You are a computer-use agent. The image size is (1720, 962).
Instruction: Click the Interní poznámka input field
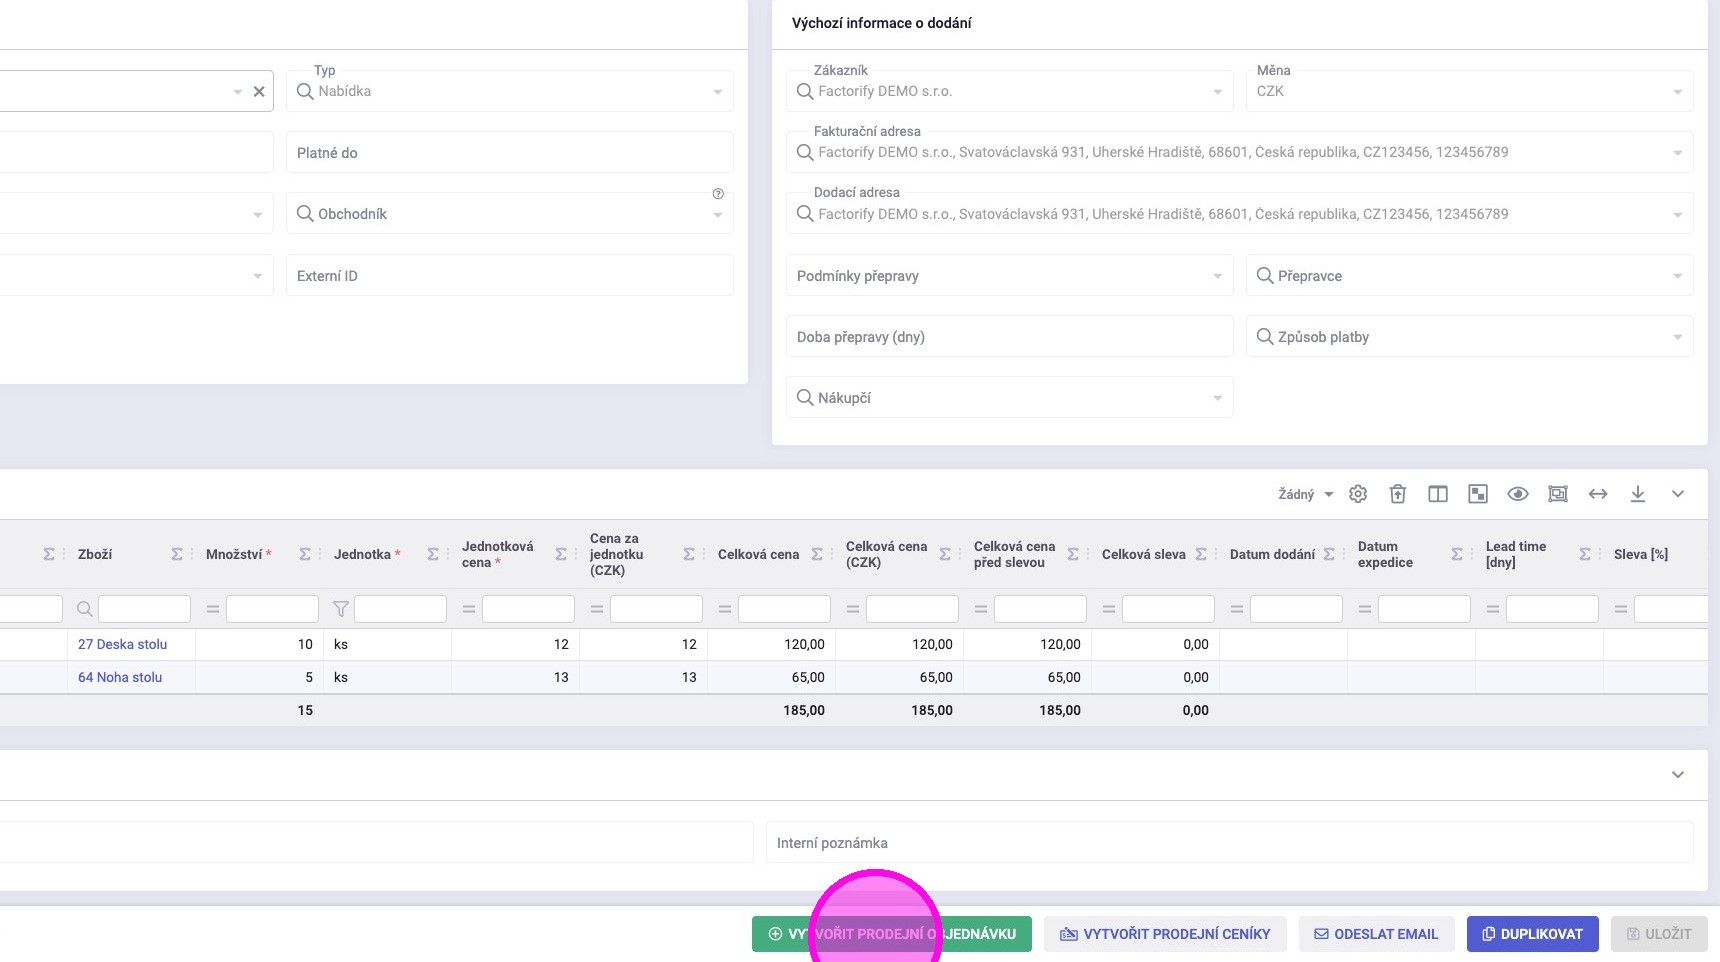(1229, 843)
